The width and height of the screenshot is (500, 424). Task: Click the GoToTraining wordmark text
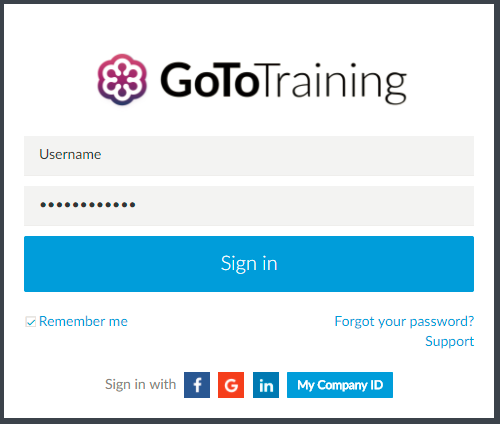[283, 83]
